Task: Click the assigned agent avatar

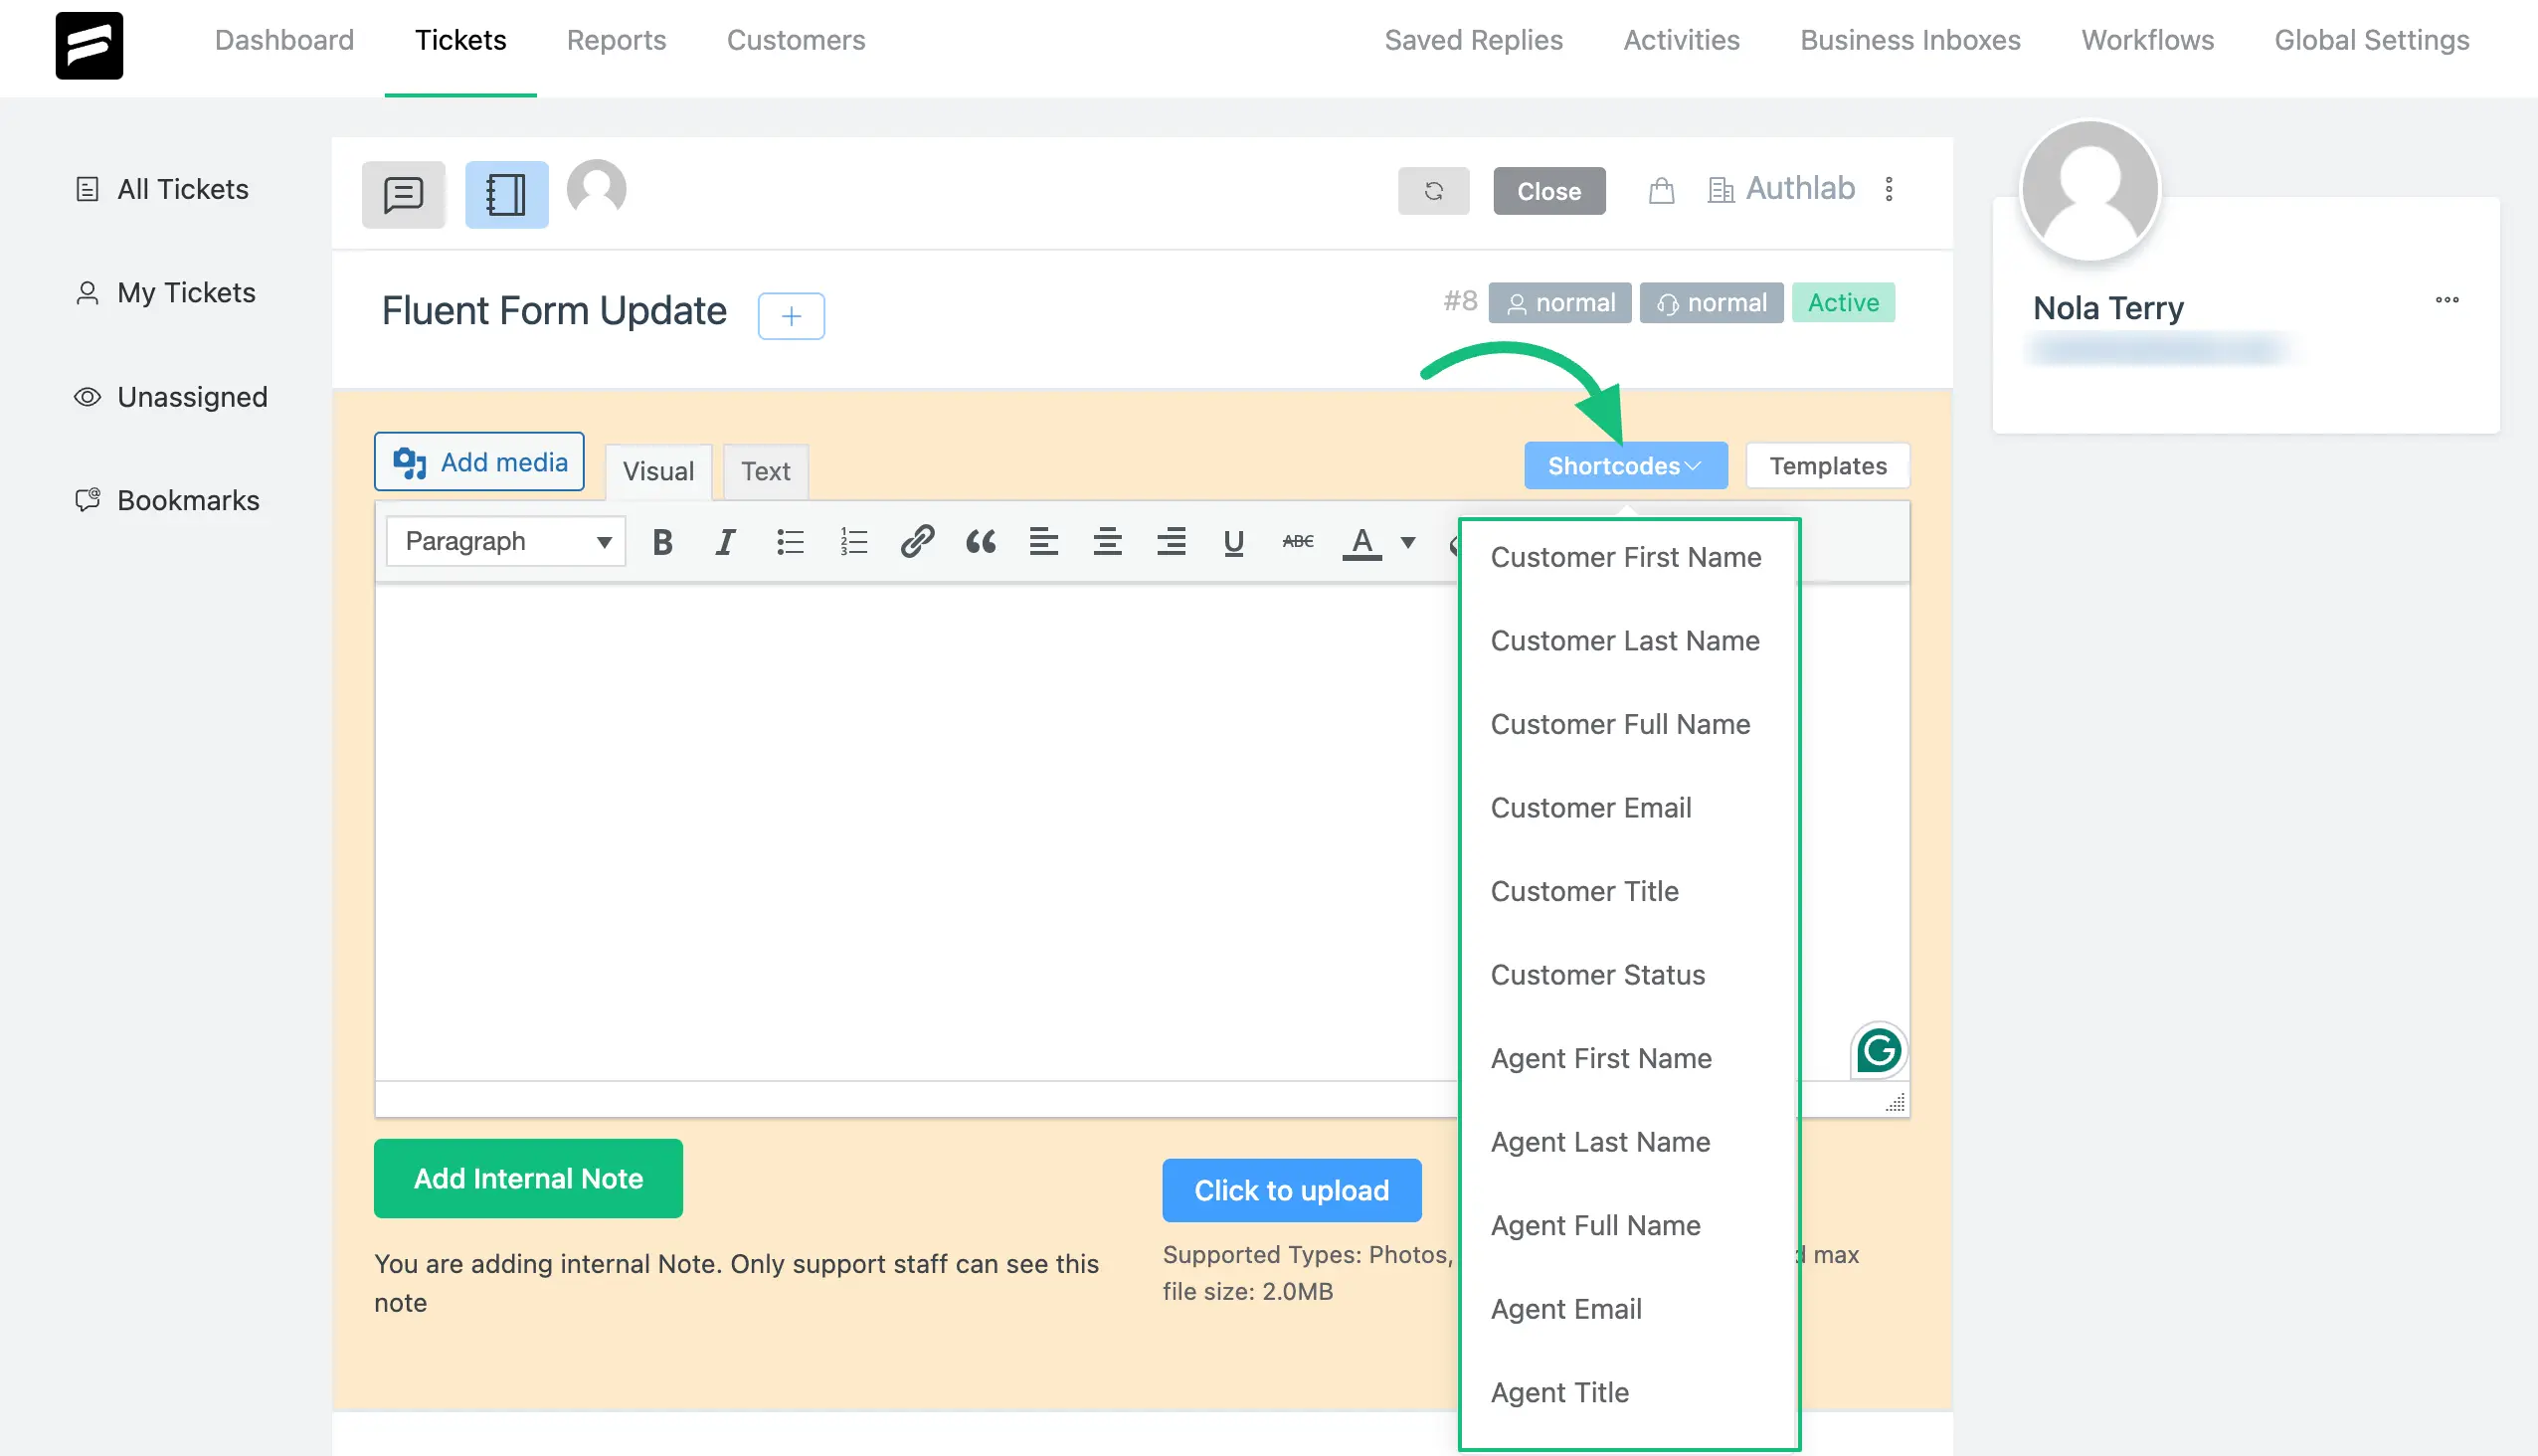Action: point(597,188)
